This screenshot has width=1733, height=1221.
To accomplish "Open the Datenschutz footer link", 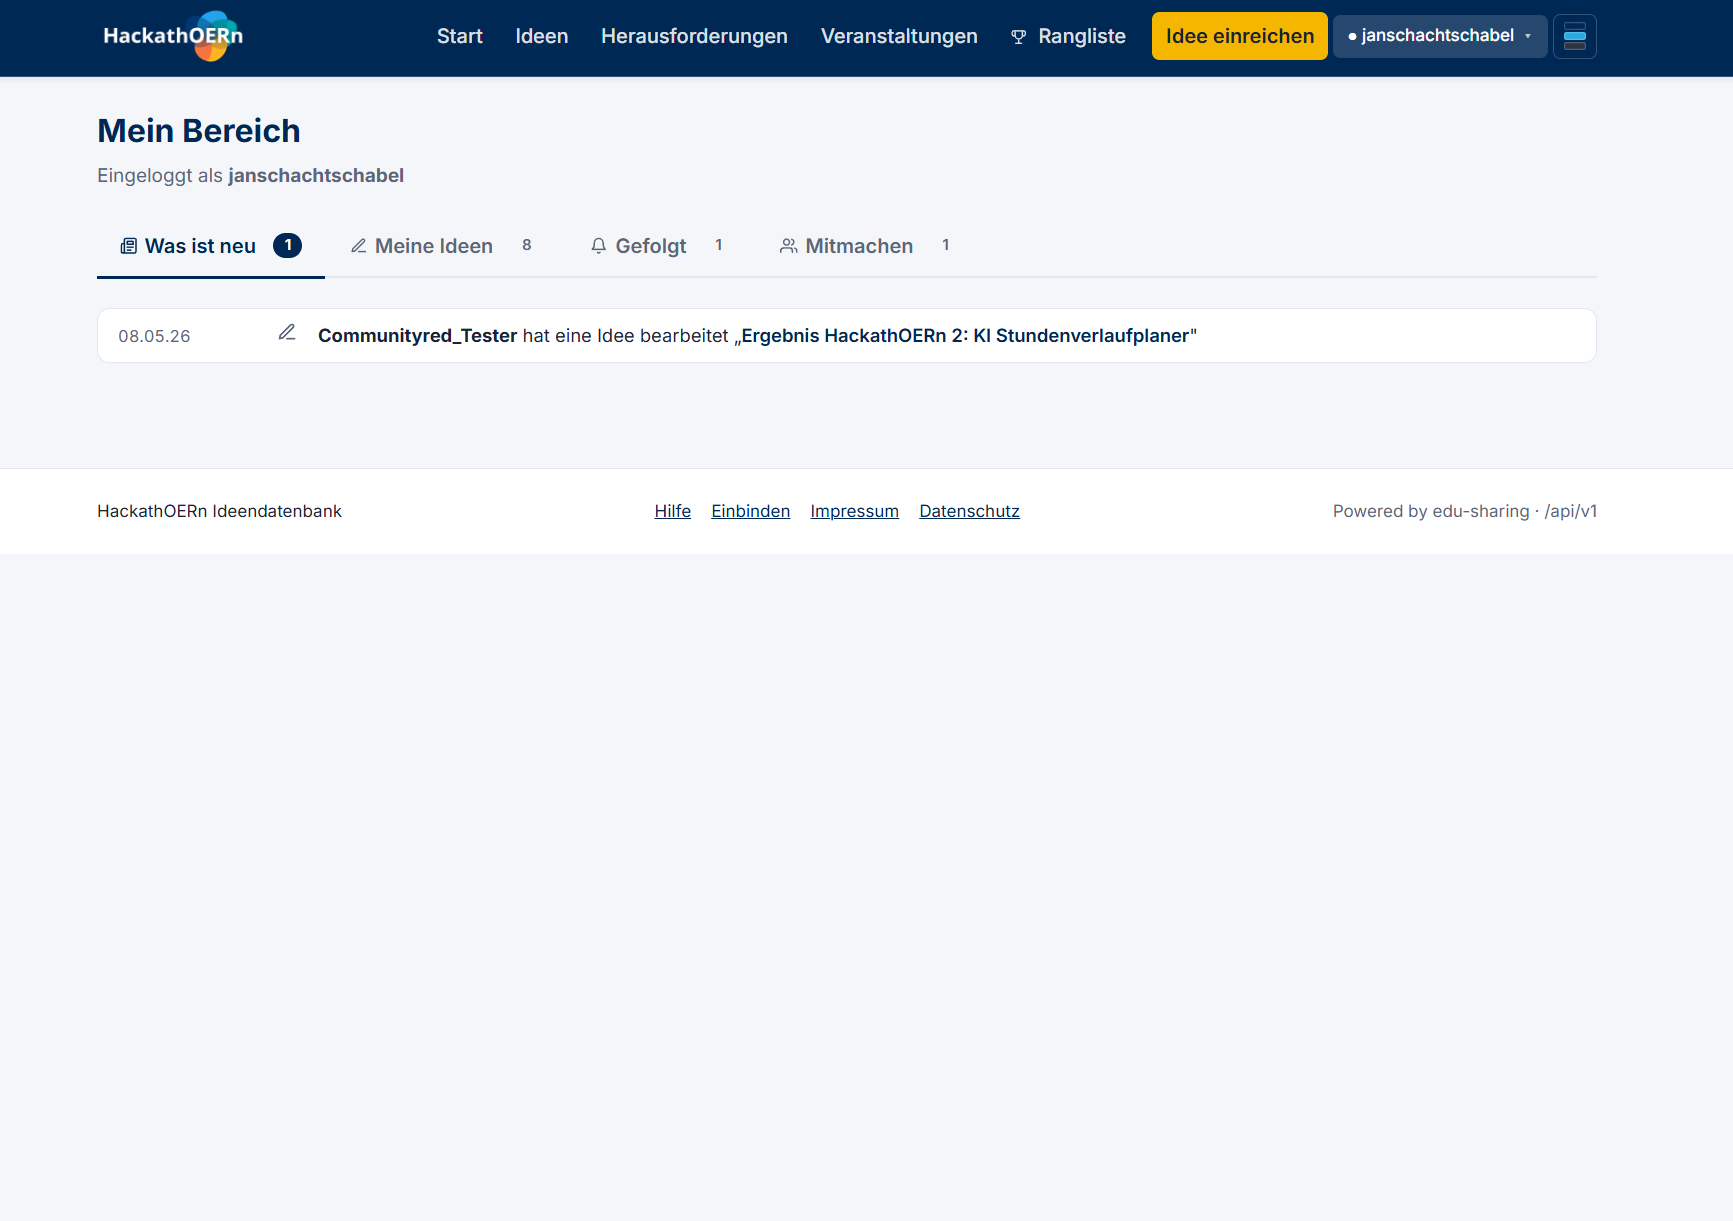I will pos(970,511).
